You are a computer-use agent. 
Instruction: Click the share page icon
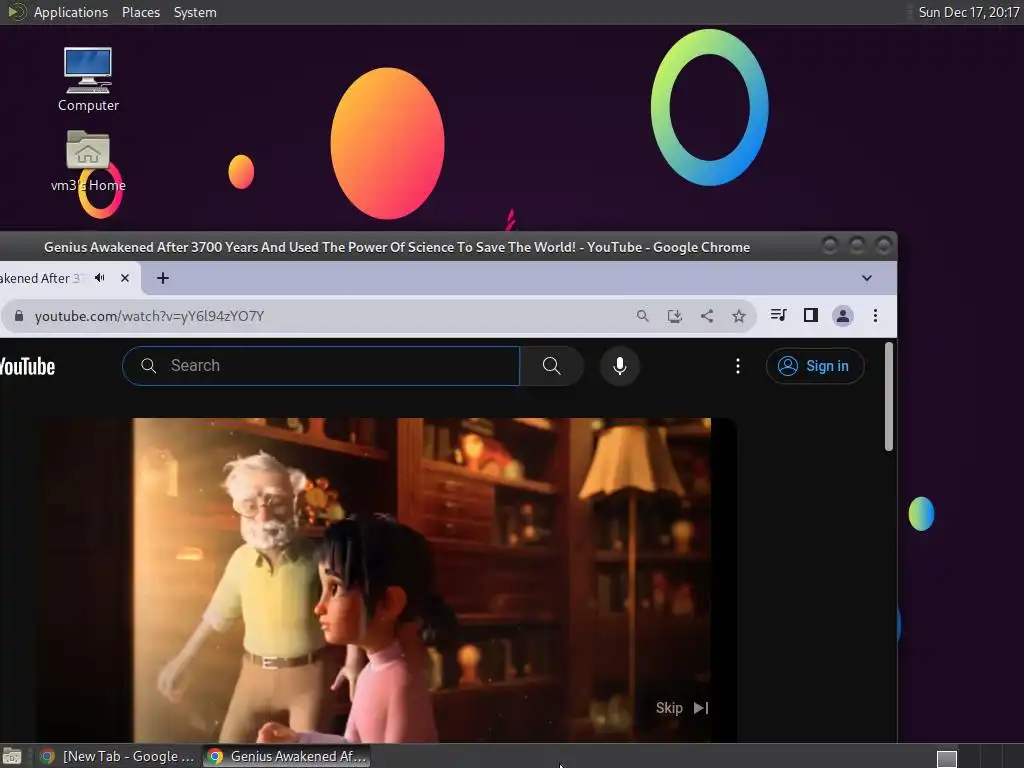click(707, 316)
